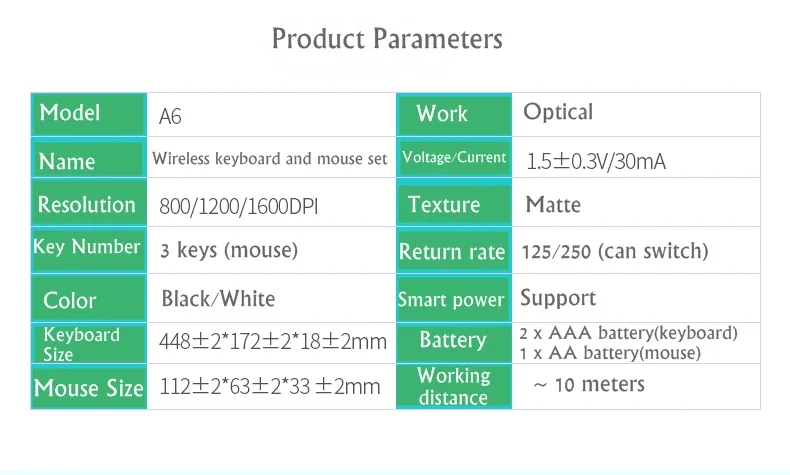This screenshot has width=790, height=475.
Task: Select the Keyboard Size label cell
Action: point(89,343)
